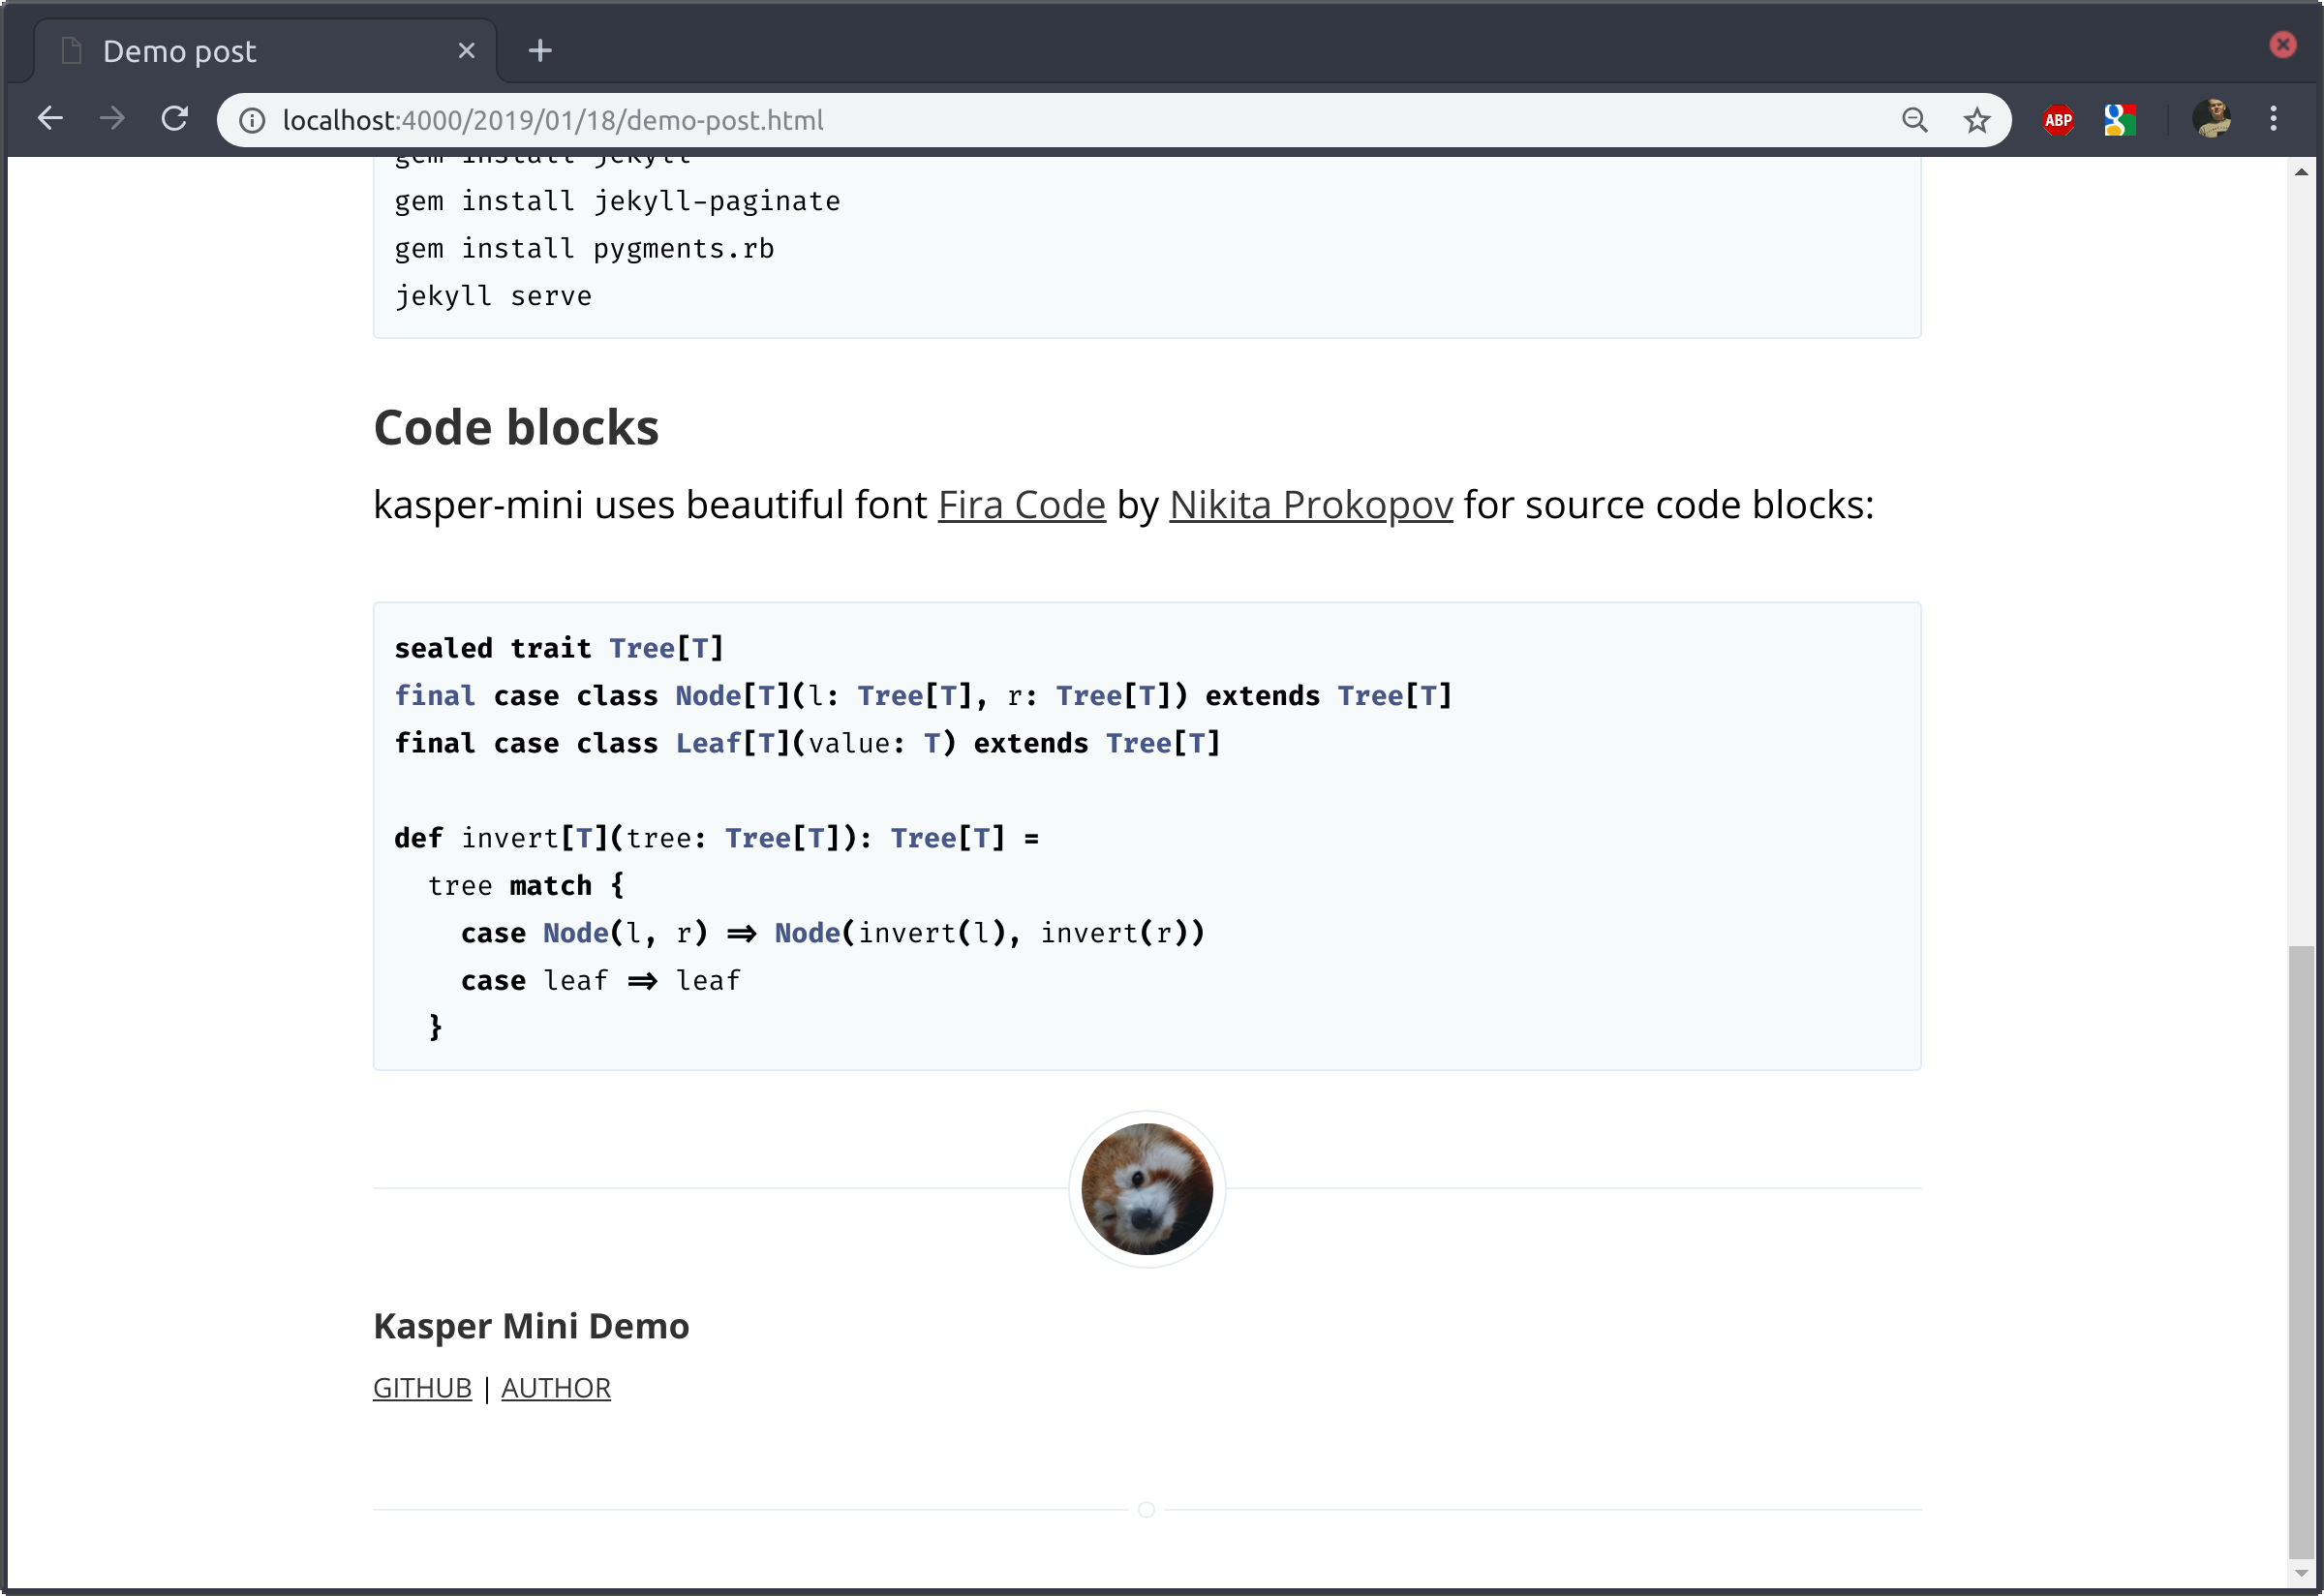The width and height of the screenshot is (2324, 1596).
Task: Open Chrome's three-dot menu
Action: coord(2273,119)
